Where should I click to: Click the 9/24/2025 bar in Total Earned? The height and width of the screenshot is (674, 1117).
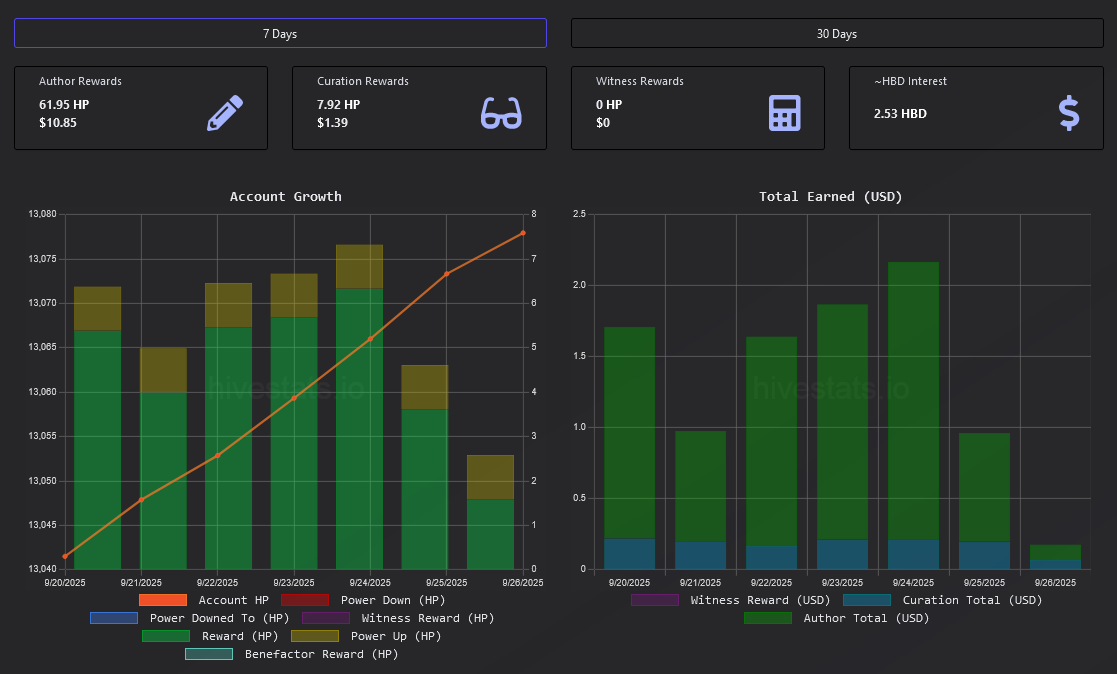[913, 400]
